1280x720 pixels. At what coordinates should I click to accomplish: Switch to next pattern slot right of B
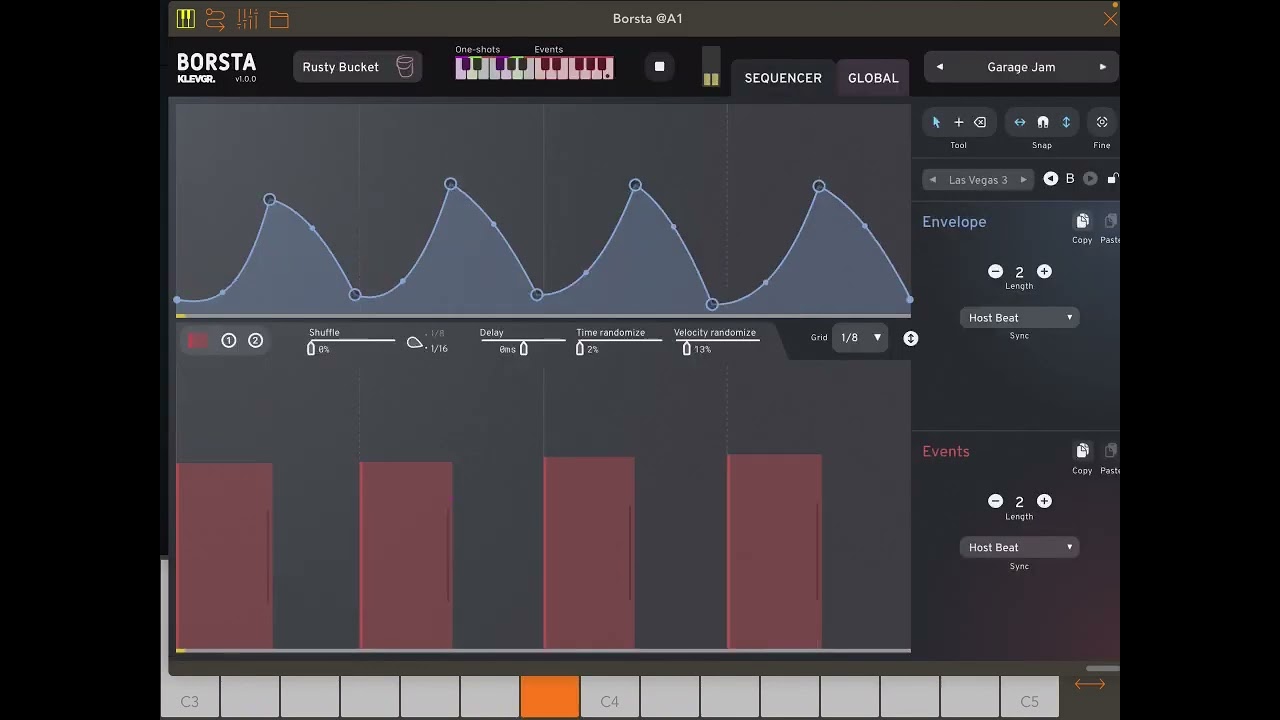pos(1090,179)
